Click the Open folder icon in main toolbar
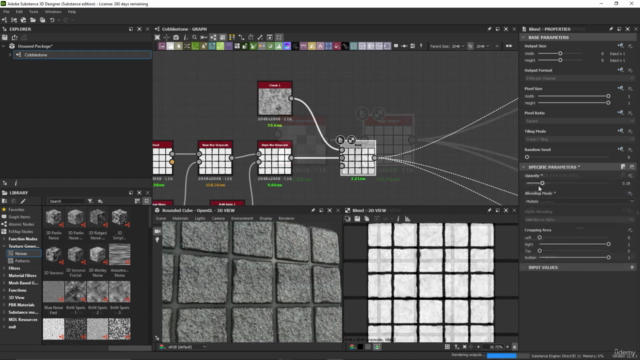640x360 pixels. point(33,20)
